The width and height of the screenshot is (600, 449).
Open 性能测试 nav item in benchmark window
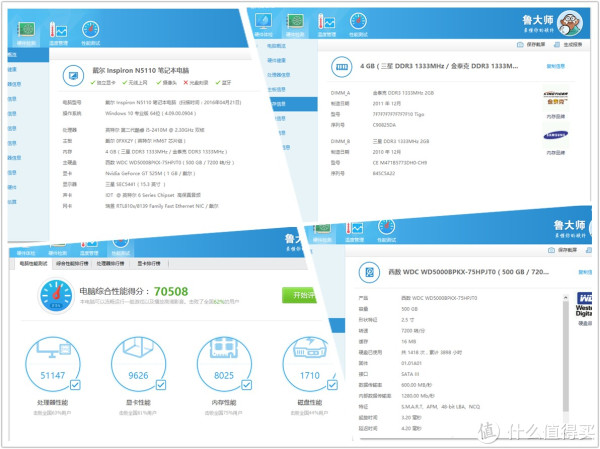tap(121, 248)
